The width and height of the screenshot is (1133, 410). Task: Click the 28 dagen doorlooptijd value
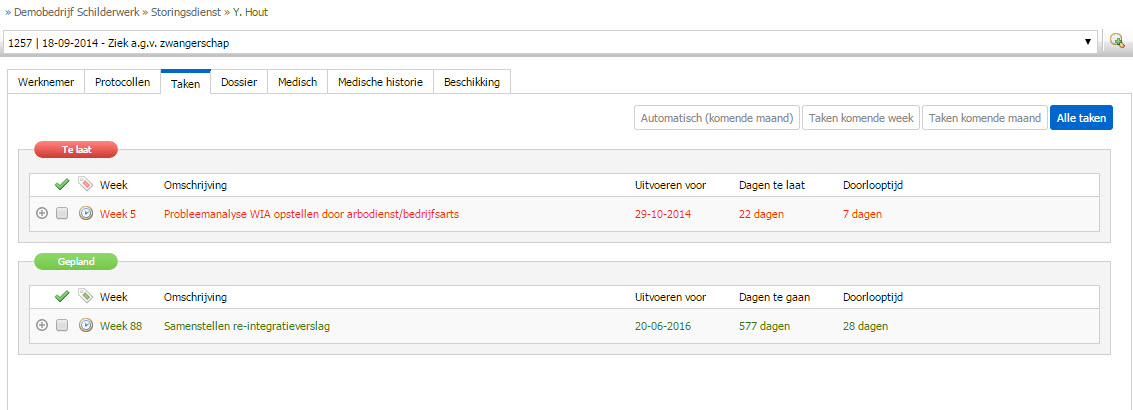pyautogui.click(x=866, y=326)
